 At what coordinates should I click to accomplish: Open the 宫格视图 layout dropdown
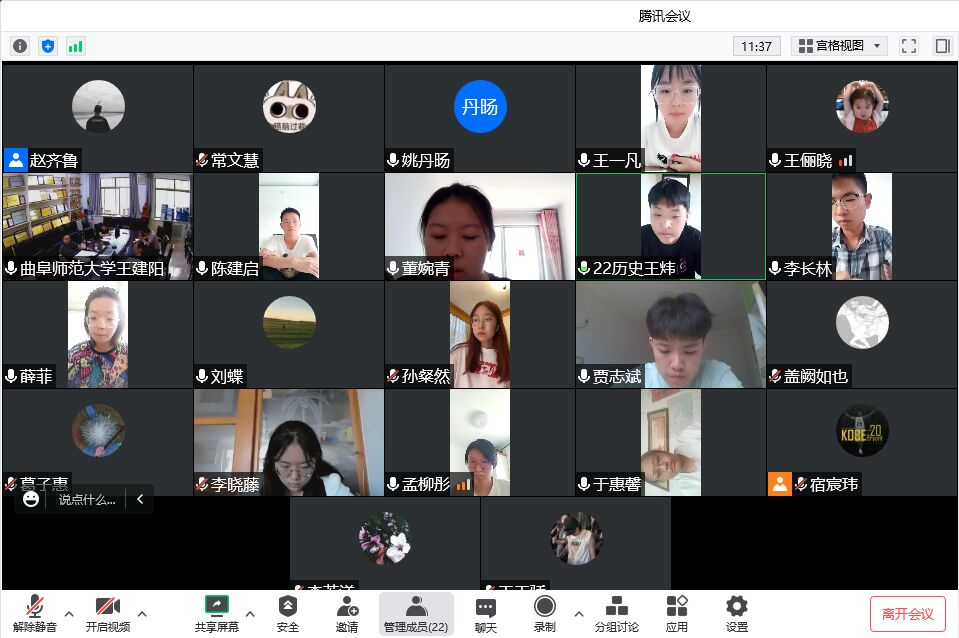[x=839, y=46]
